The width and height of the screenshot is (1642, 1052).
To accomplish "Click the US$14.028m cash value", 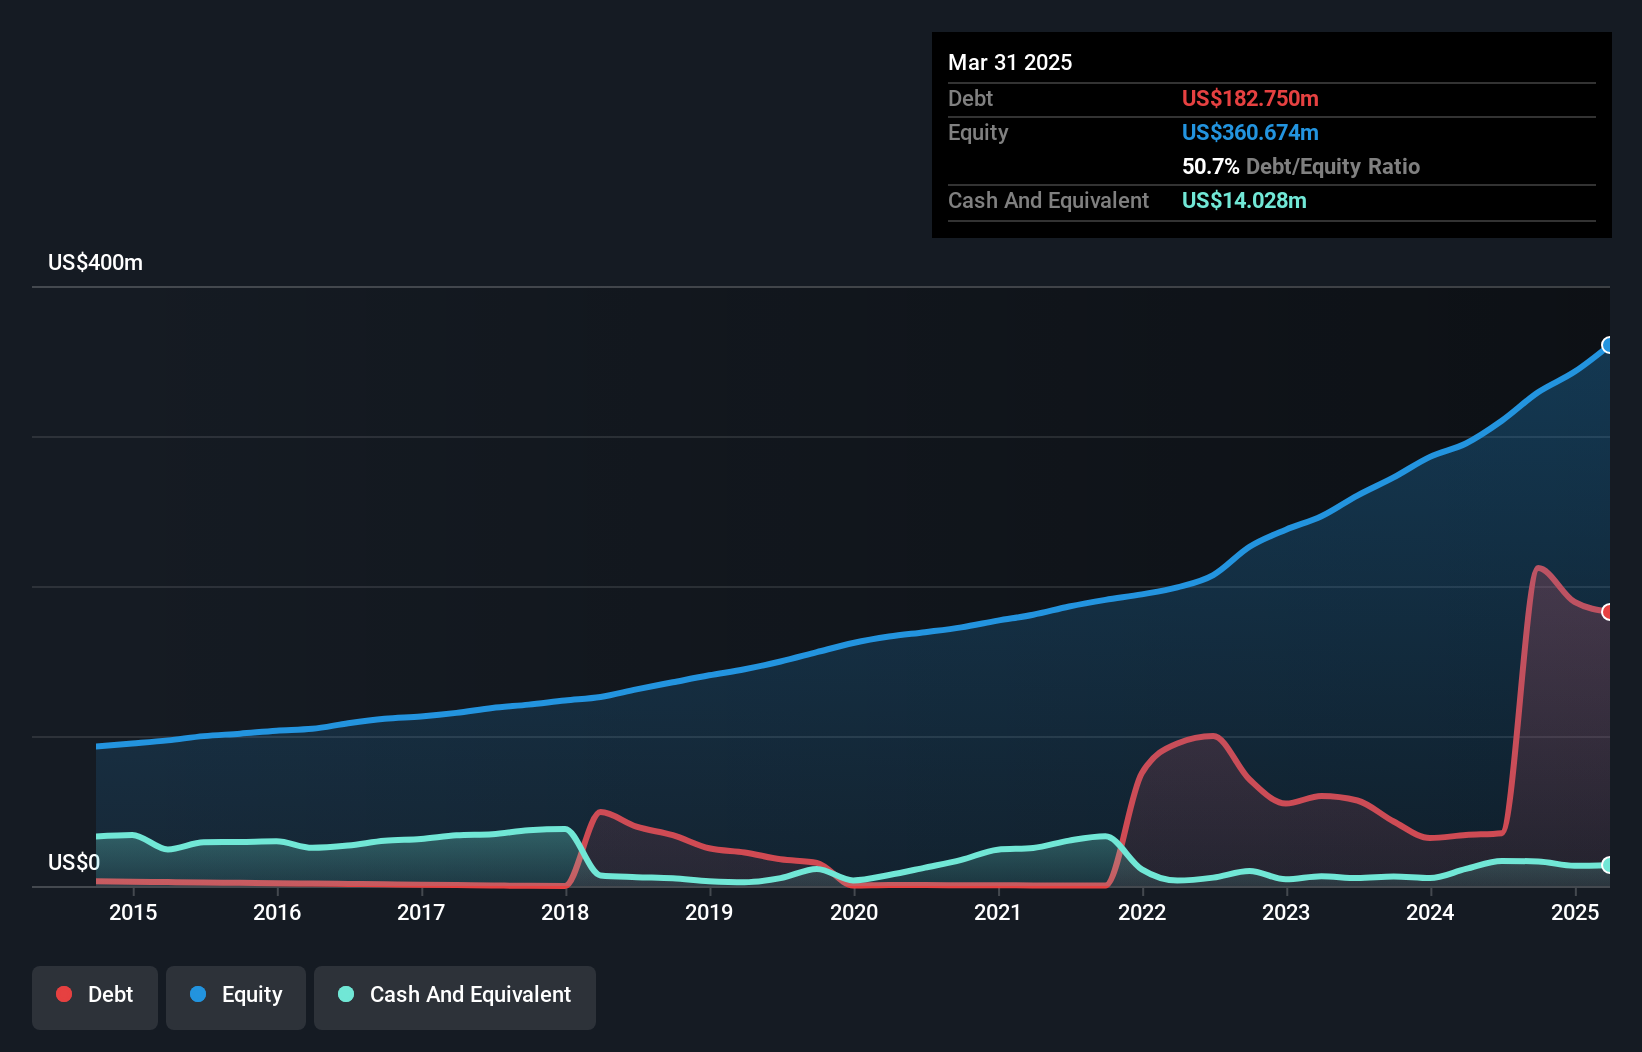I will pyautogui.click(x=1244, y=200).
